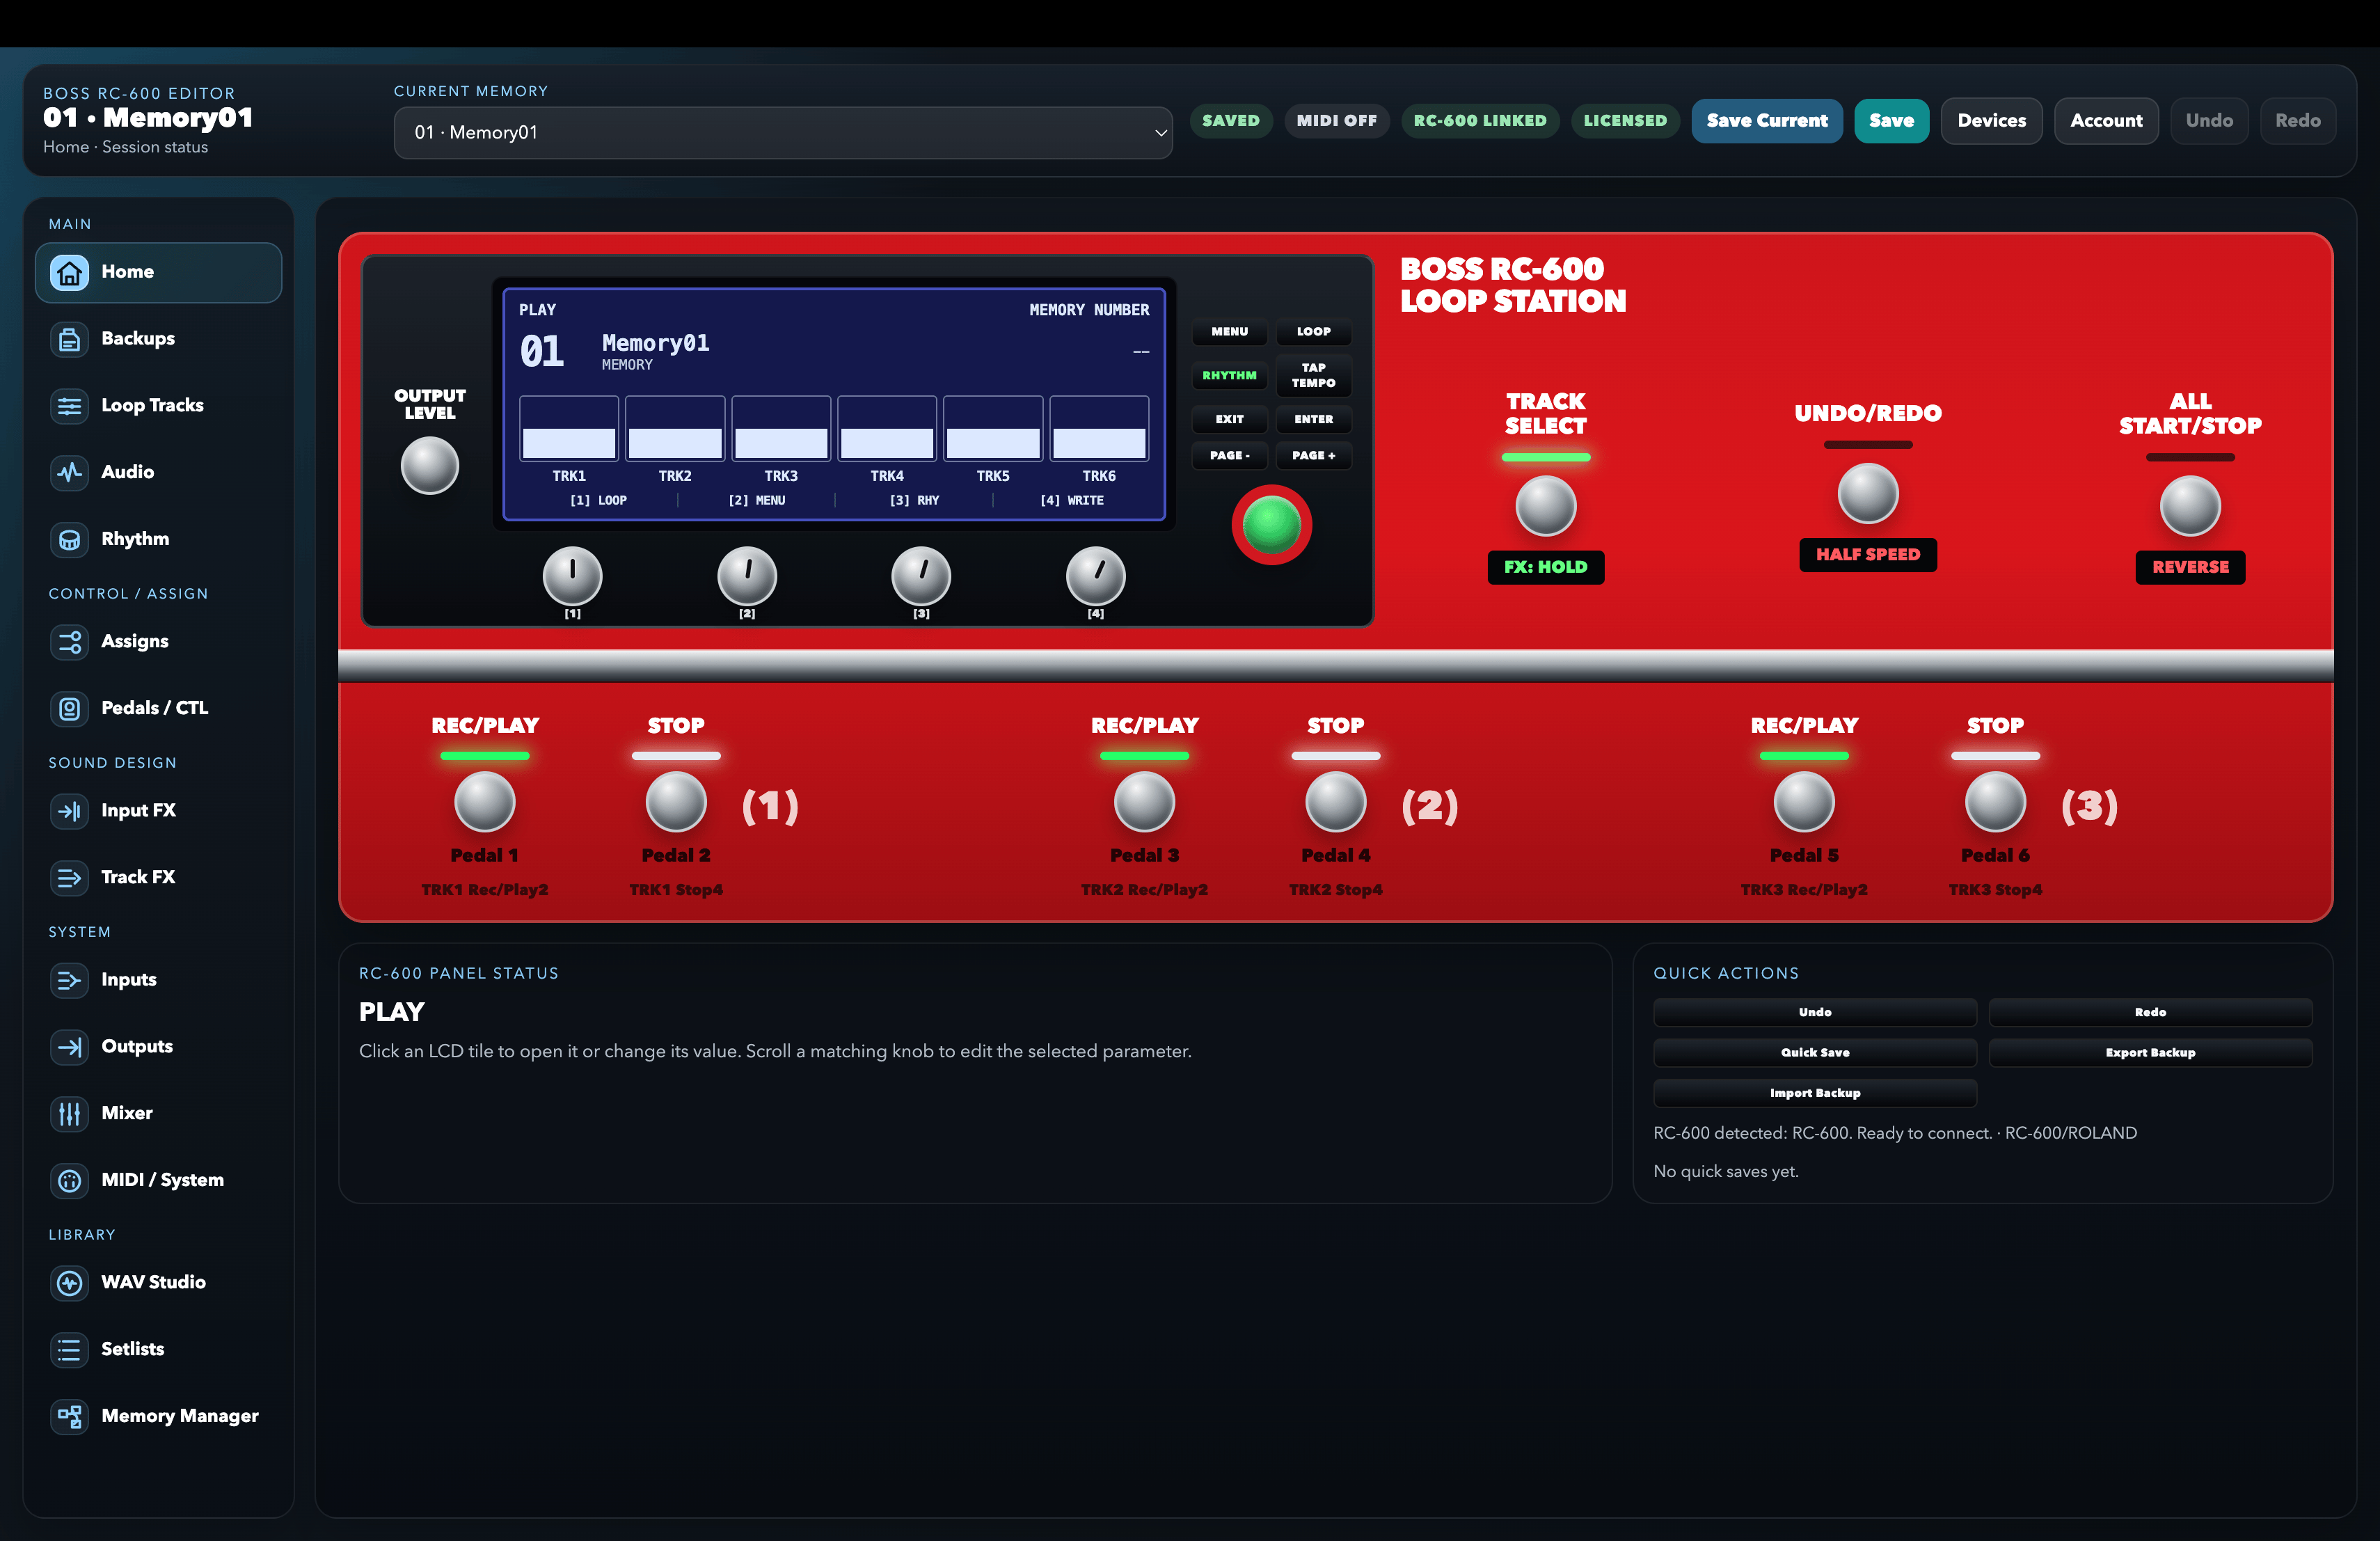Click knob [1] under the LCD
The height and width of the screenshot is (1541, 2380).
[572, 576]
